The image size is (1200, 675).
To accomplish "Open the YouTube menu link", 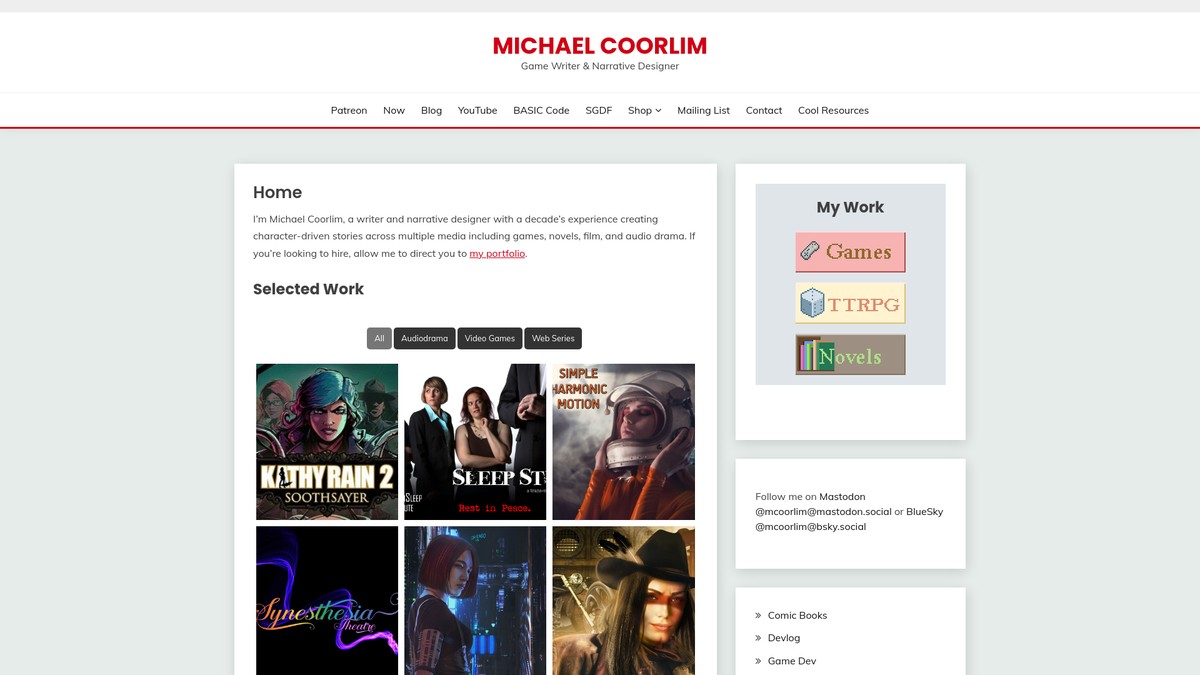I will 477,111.
